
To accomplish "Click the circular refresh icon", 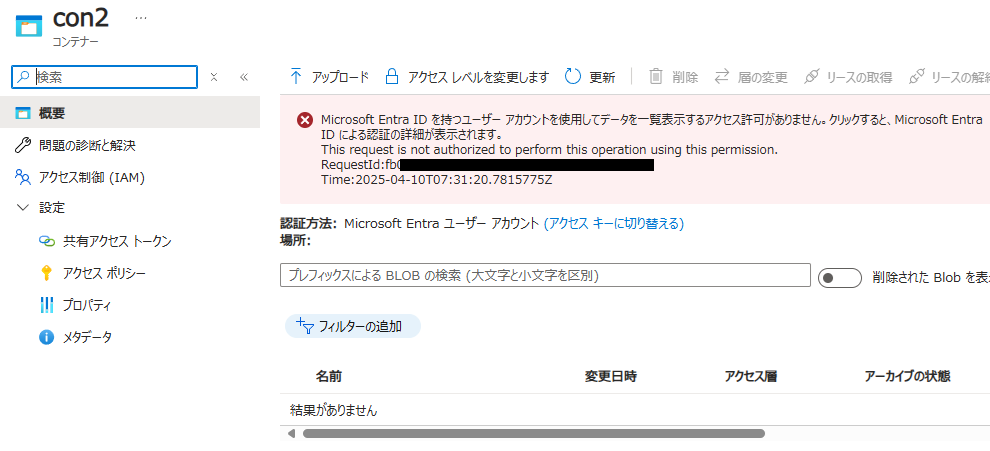I will click(573, 77).
